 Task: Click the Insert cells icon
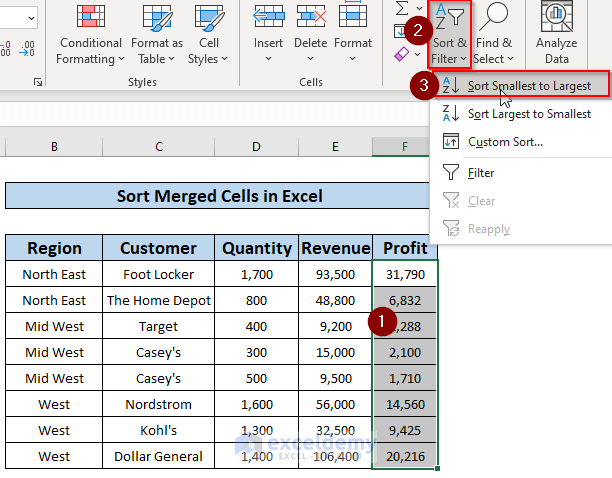click(268, 18)
